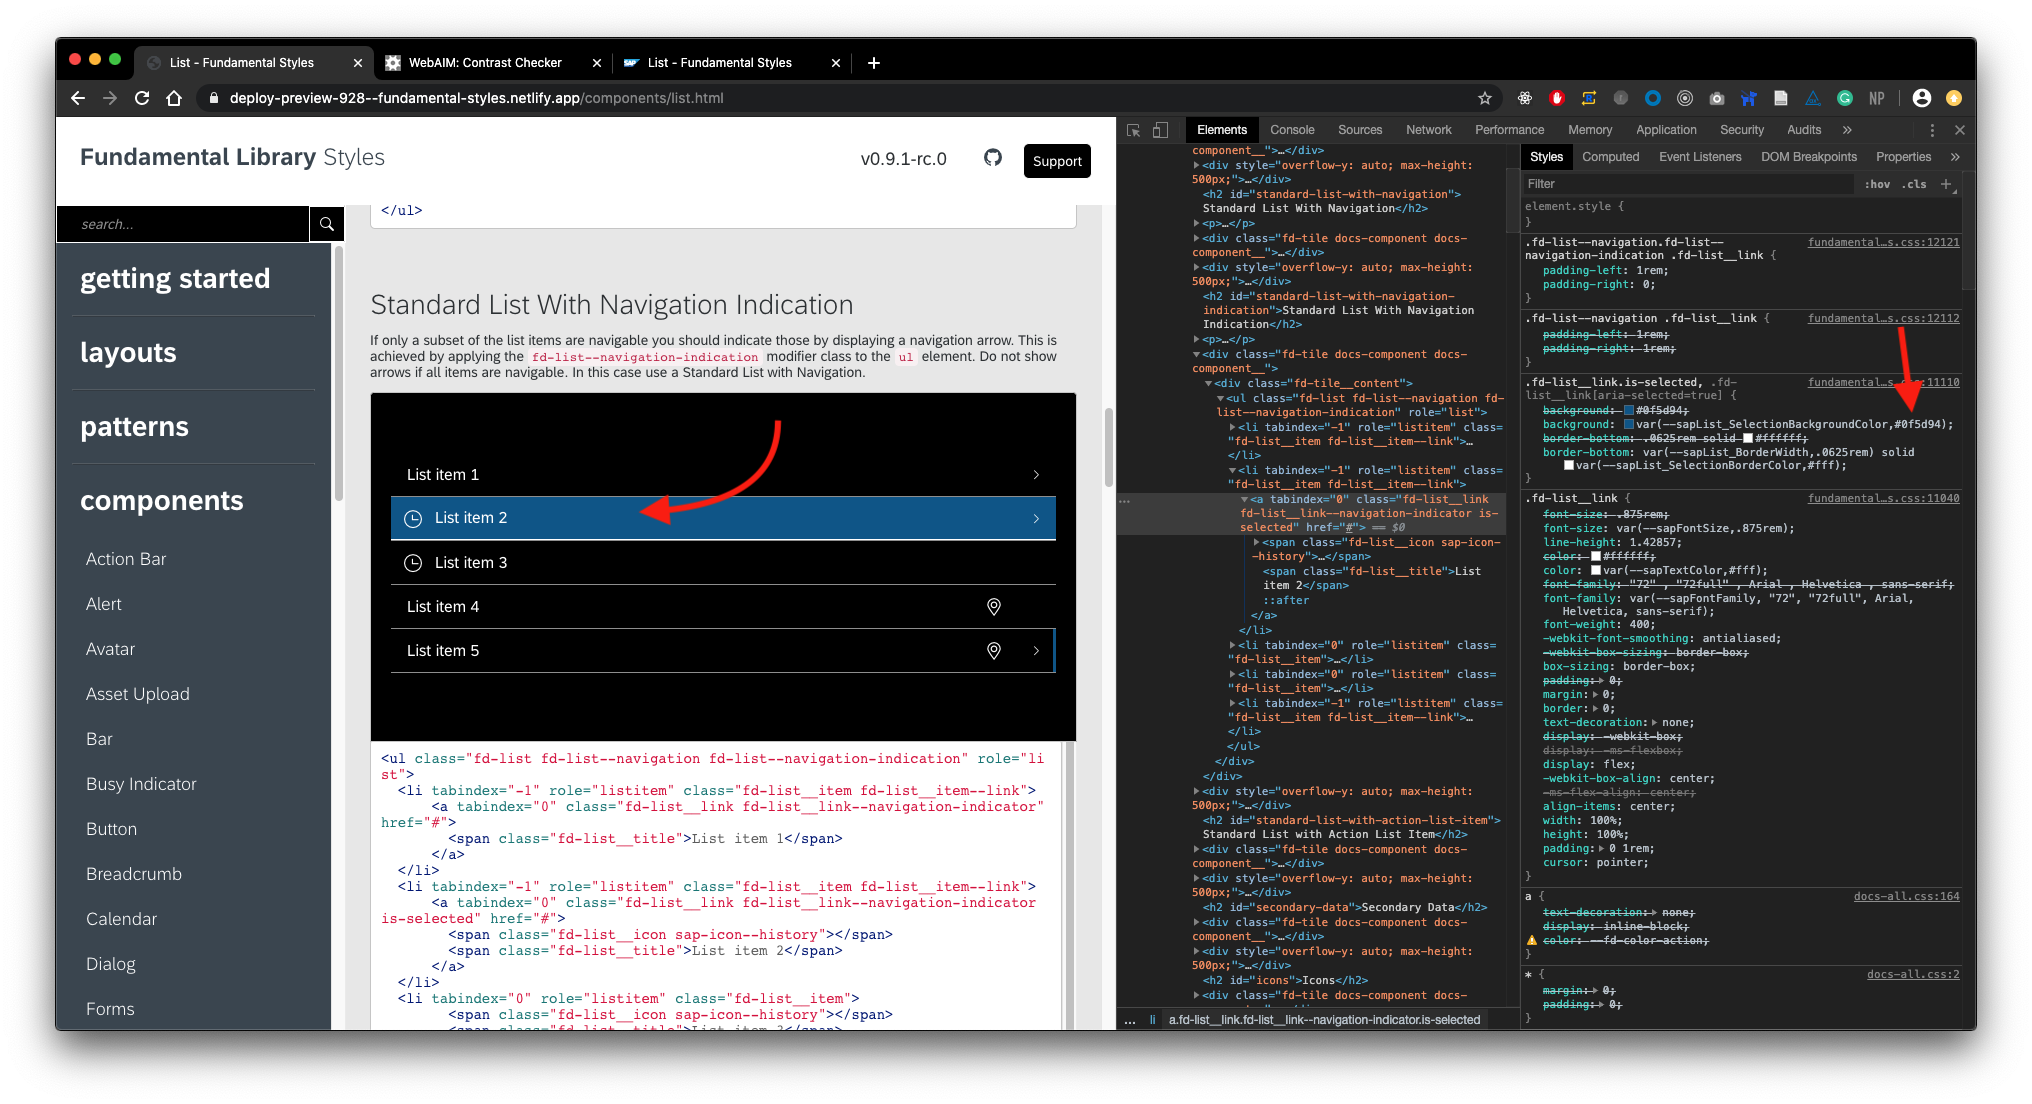This screenshot has width=2032, height=1104.
Task: Click the new style rule plus icon in Styles
Action: [x=1946, y=184]
